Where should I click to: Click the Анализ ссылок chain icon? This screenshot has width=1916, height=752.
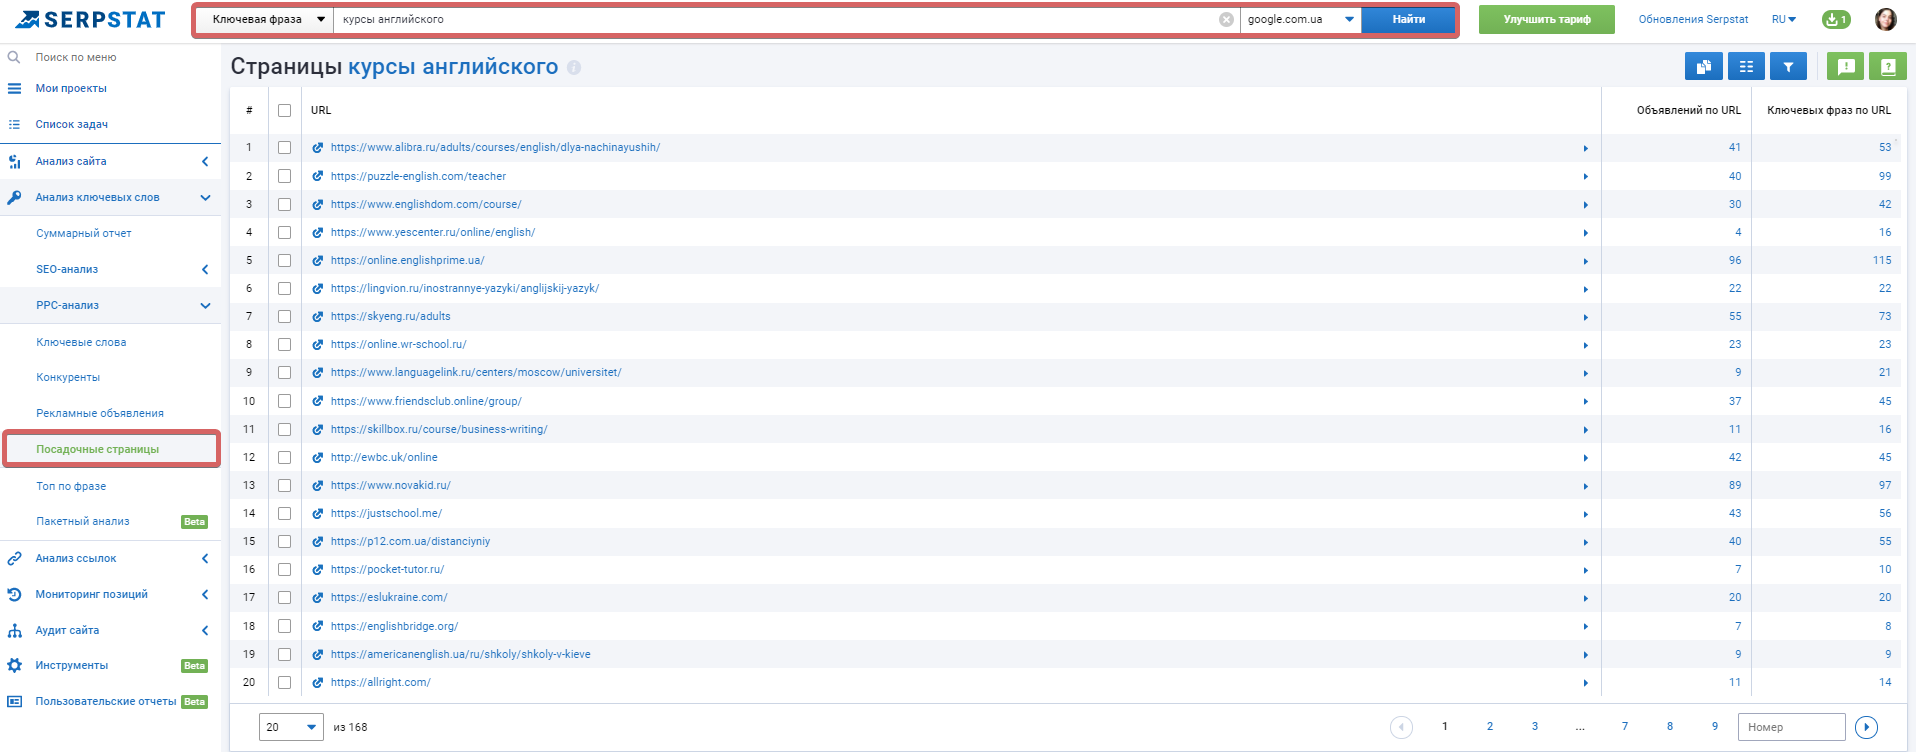pyautogui.click(x=14, y=558)
